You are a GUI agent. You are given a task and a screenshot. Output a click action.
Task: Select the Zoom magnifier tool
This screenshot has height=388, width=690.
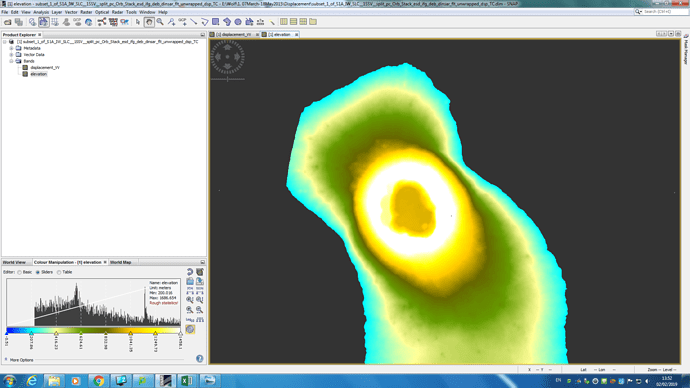tap(160, 22)
